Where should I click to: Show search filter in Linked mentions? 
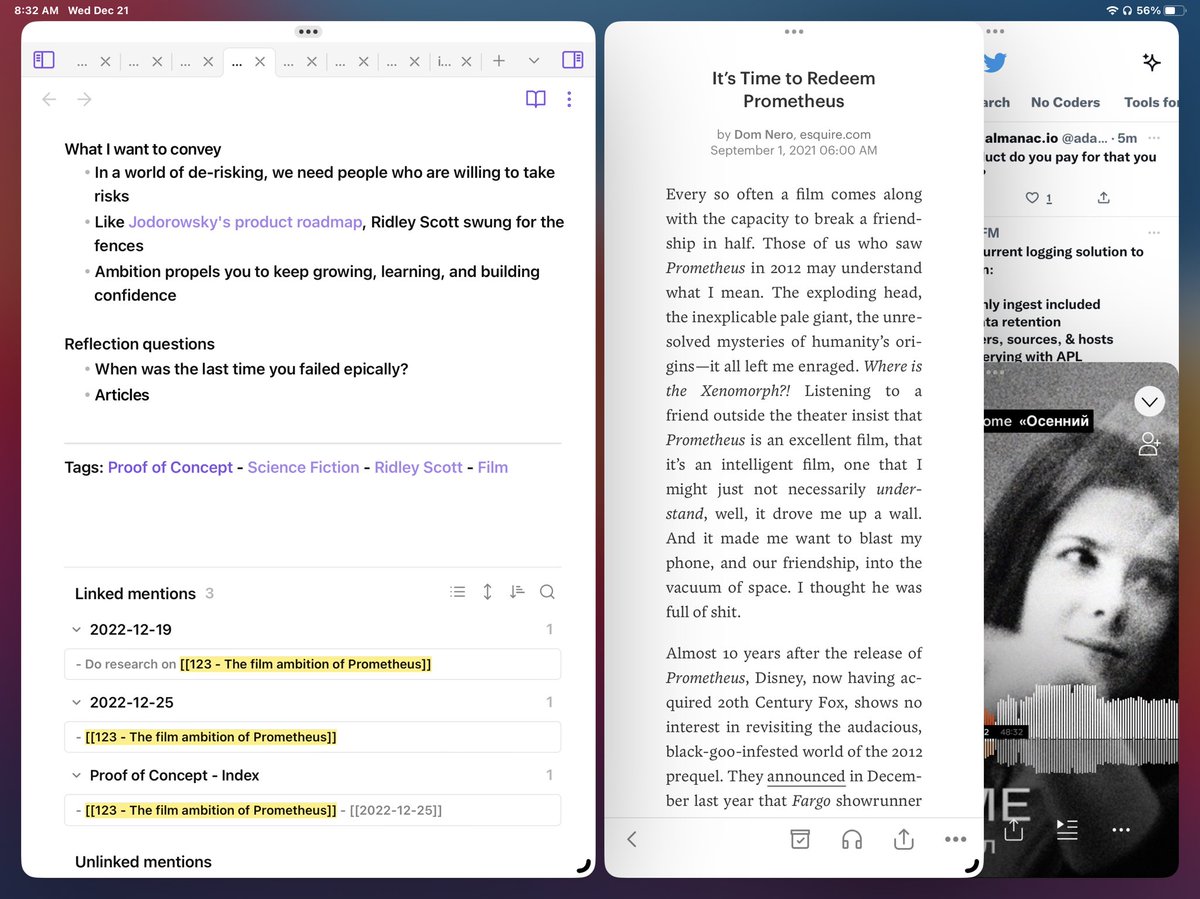click(x=547, y=592)
